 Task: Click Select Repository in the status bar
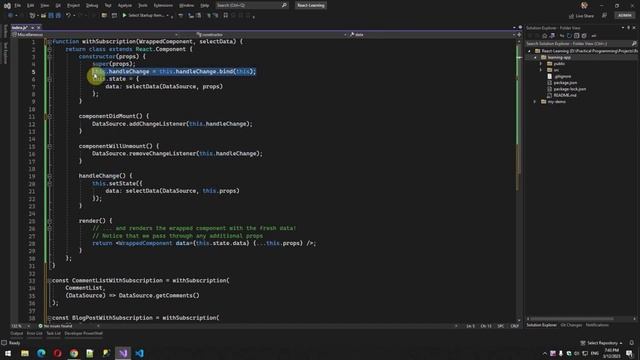tap(602, 343)
